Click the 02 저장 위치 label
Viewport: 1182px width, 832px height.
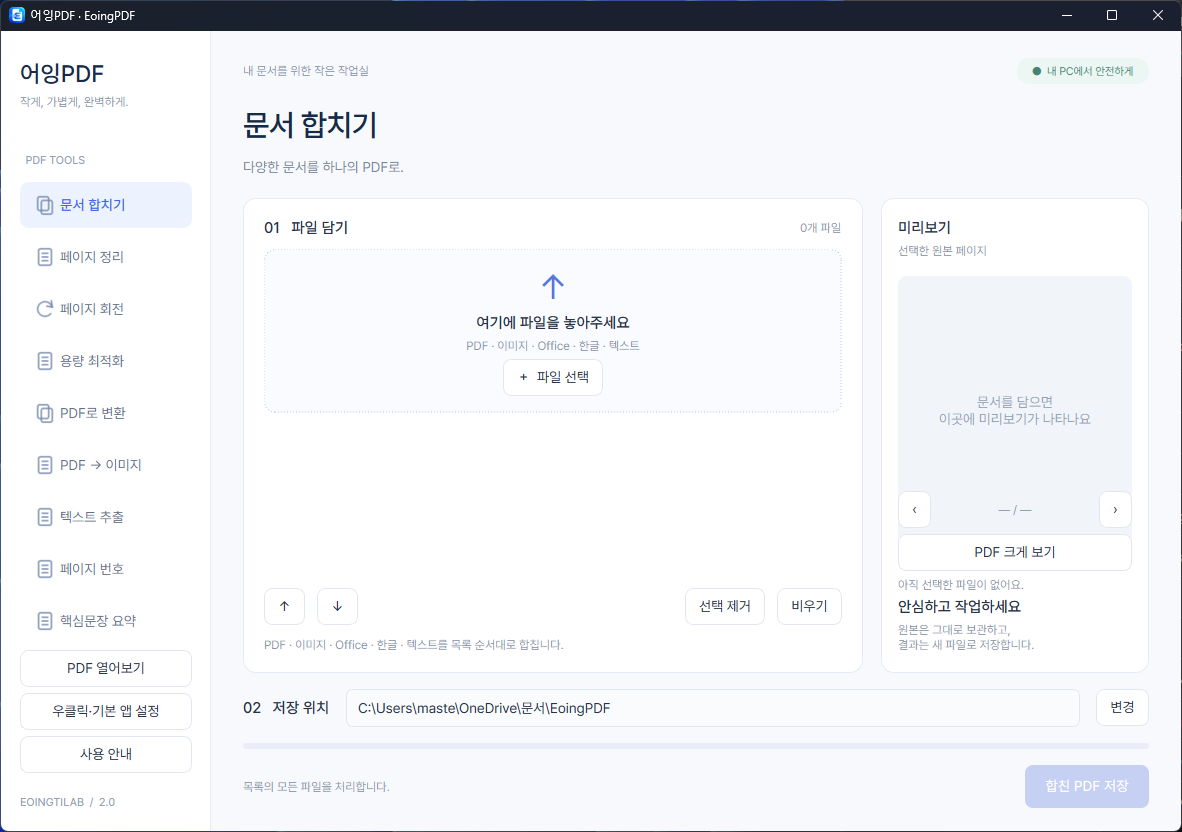pos(286,708)
